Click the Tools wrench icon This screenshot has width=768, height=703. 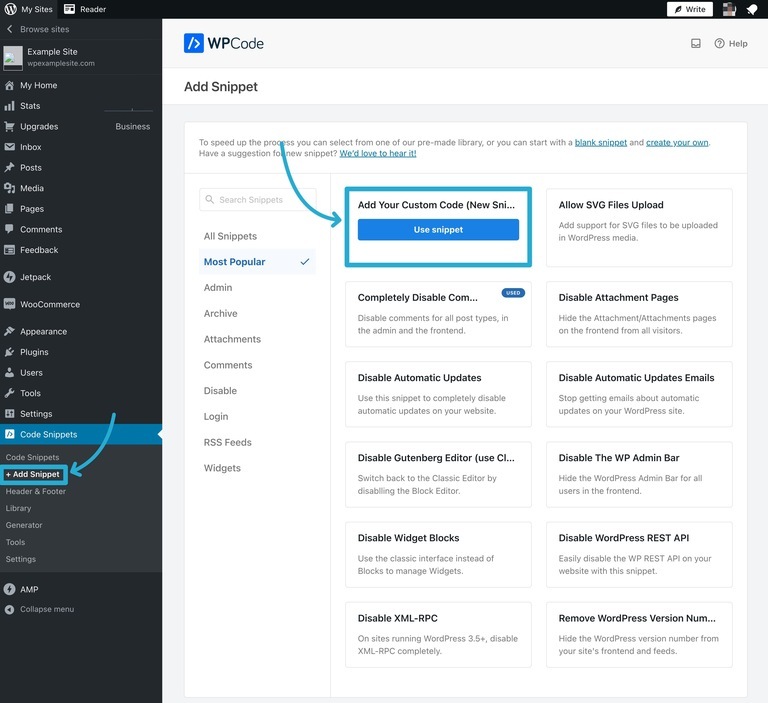point(9,393)
